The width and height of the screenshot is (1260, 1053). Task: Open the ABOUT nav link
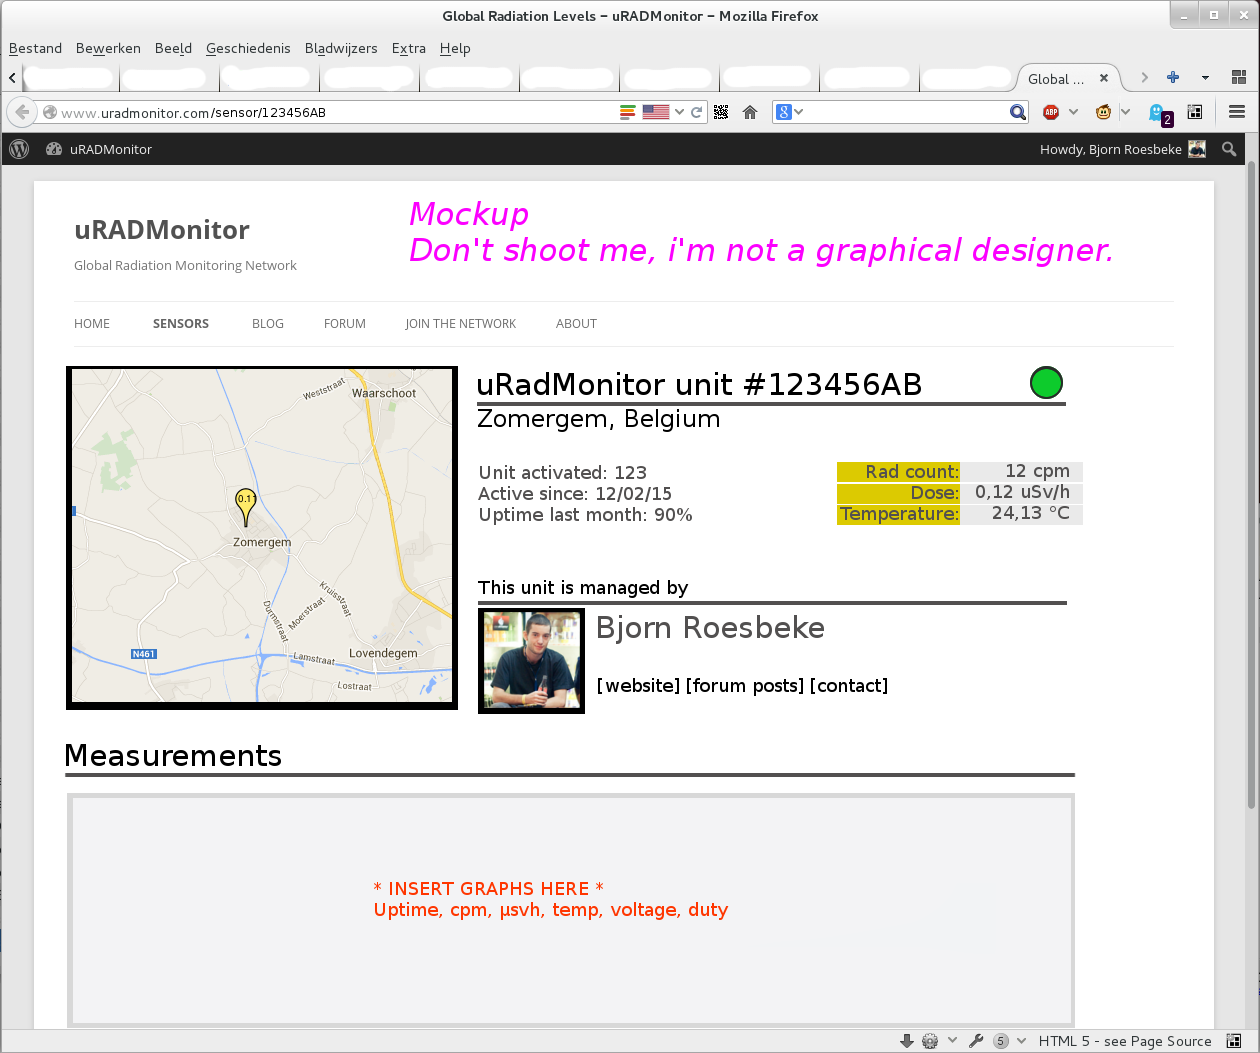(576, 324)
